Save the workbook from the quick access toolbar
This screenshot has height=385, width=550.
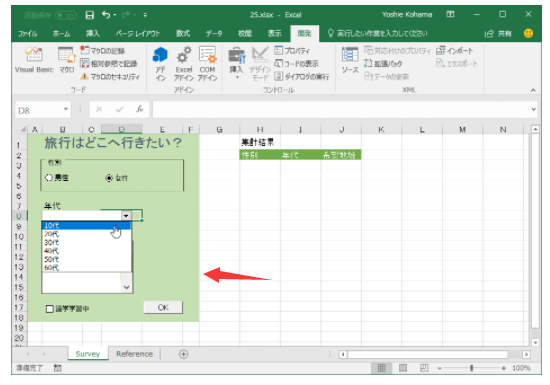90,15
